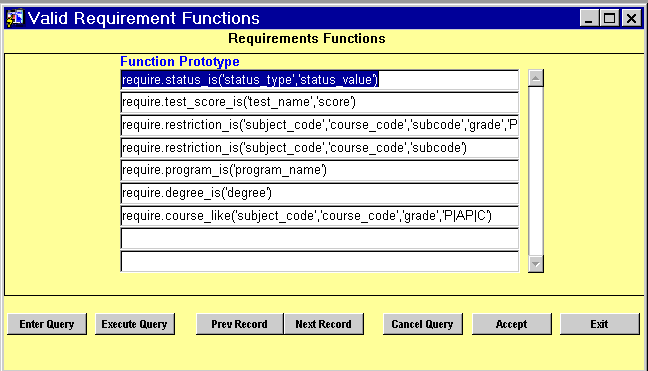Click the scrollbar up arrow
Screen dimensions: 648x371
click(536, 78)
